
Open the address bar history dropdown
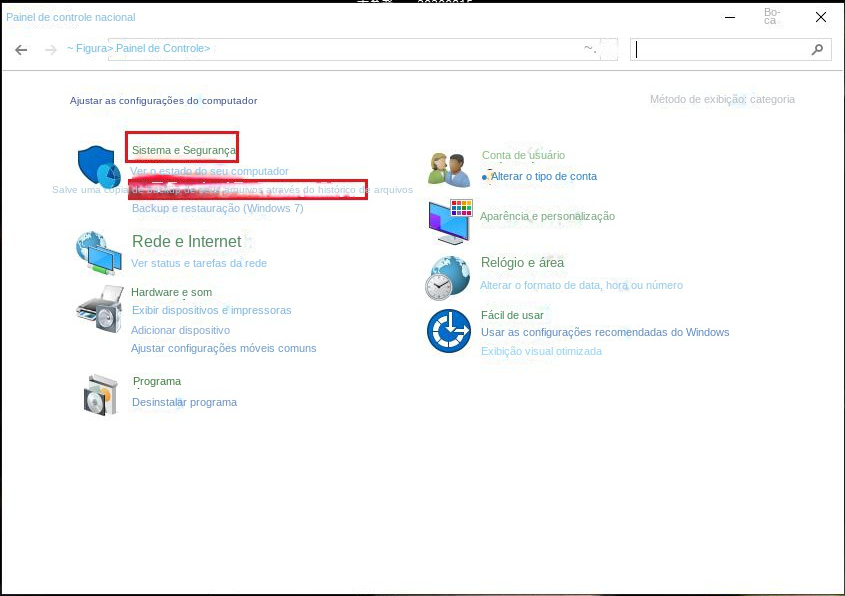pos(590,48)
